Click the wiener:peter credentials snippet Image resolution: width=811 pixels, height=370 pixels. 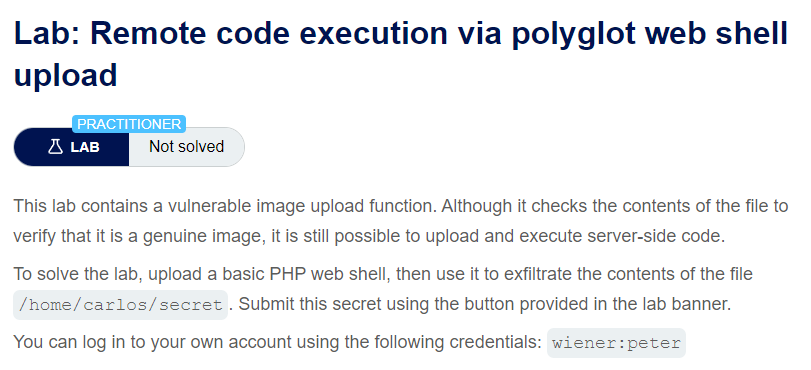616,343
